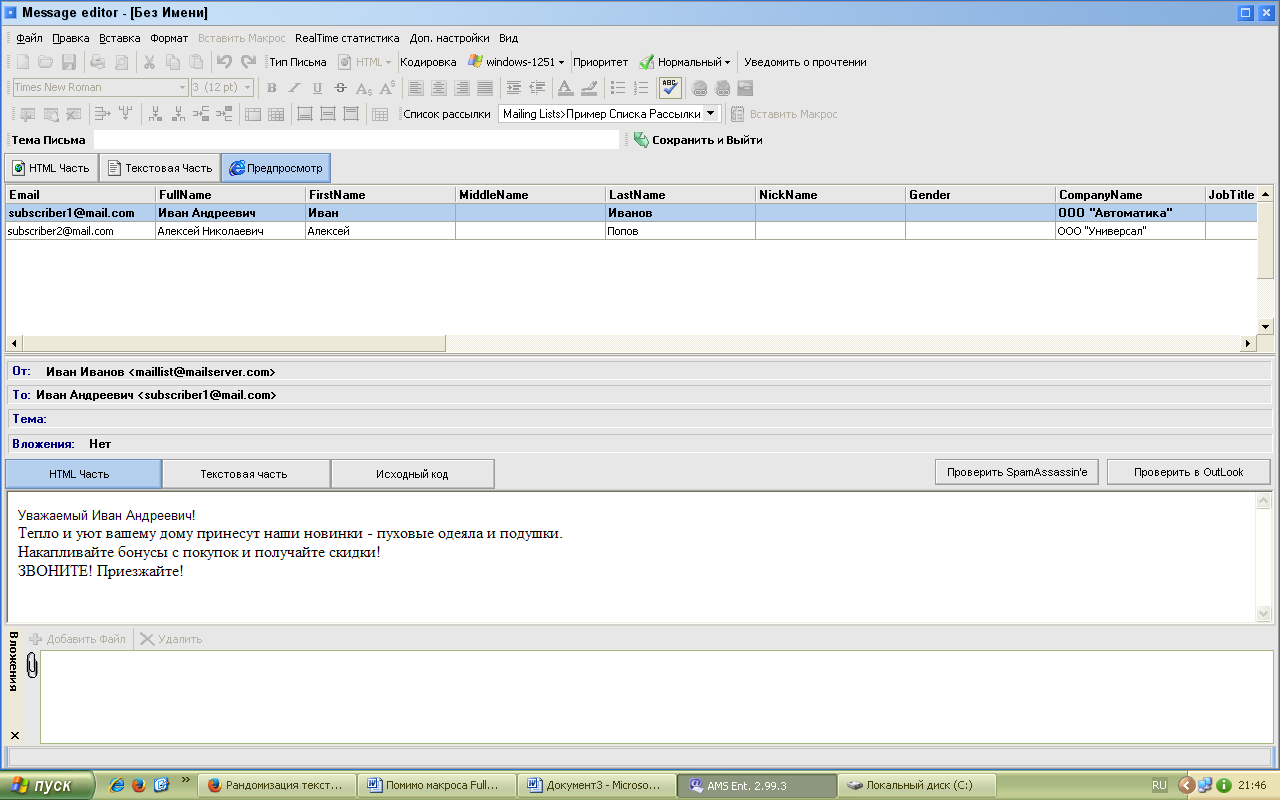Click the Save floppy disk icon
This screenshot has width=1280, height=800.
pos(69,62)
